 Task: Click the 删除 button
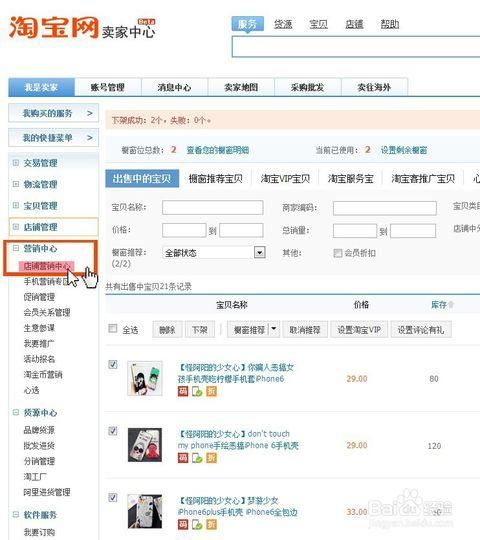167,330
